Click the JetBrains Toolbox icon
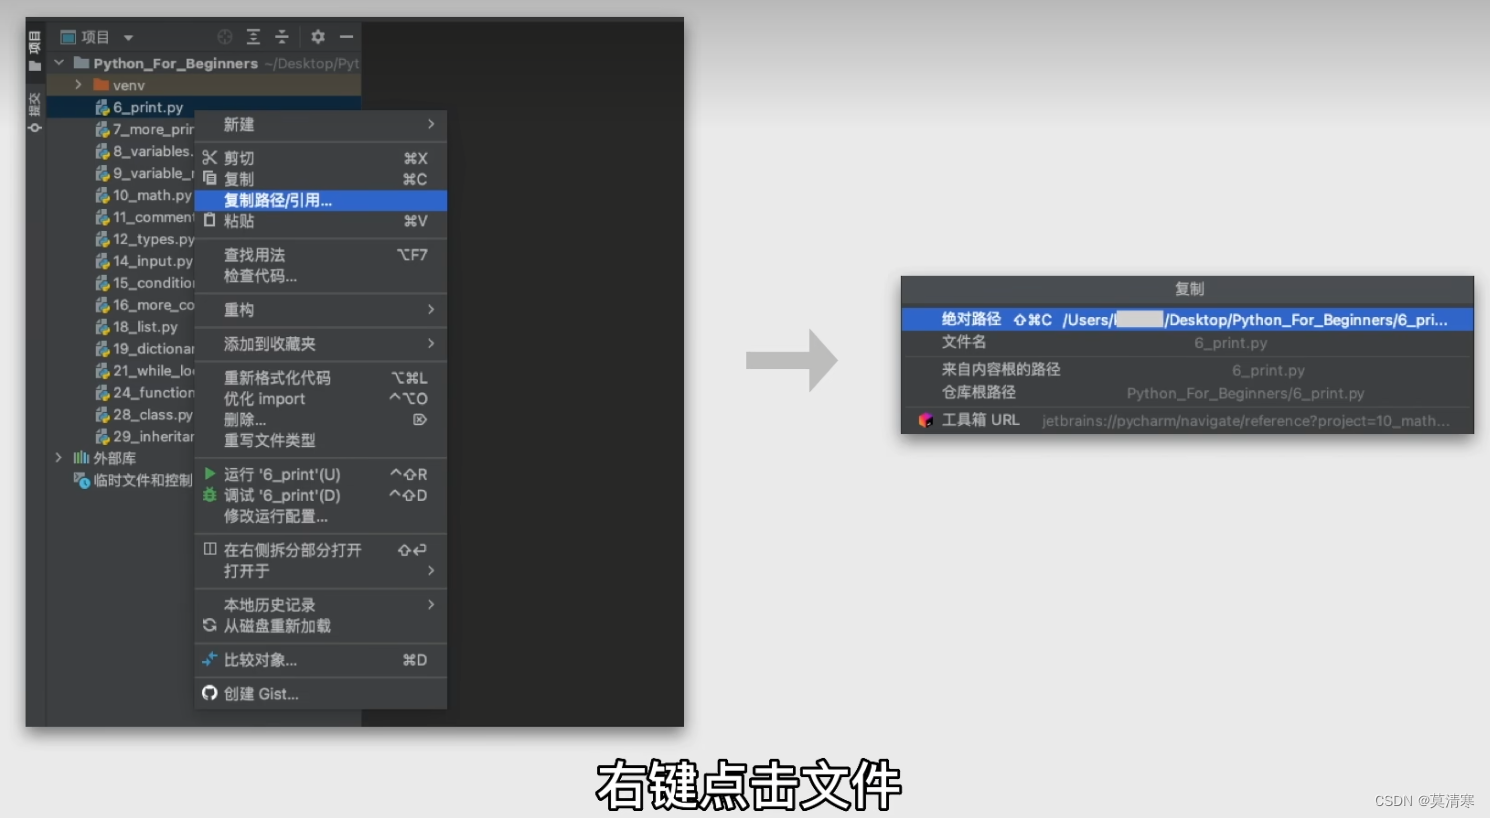1490x818 pixels. coord(925,420)
